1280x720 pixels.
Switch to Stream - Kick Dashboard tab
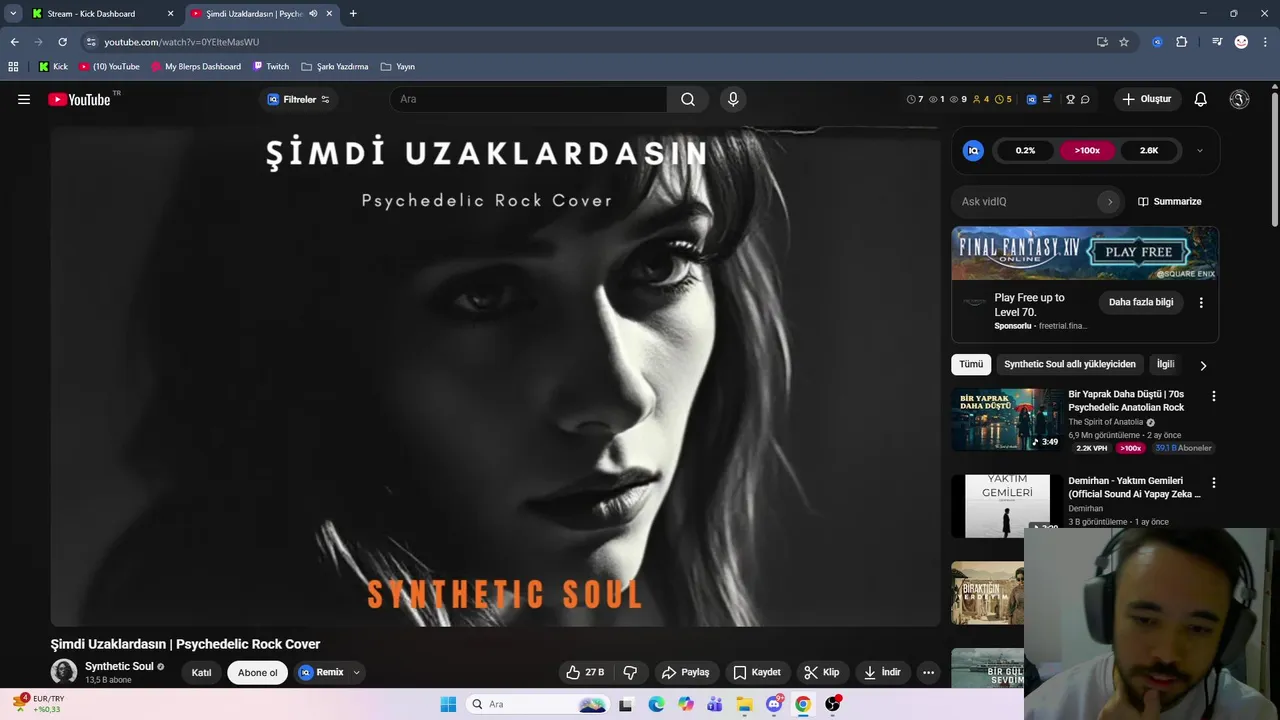[103, 14]
